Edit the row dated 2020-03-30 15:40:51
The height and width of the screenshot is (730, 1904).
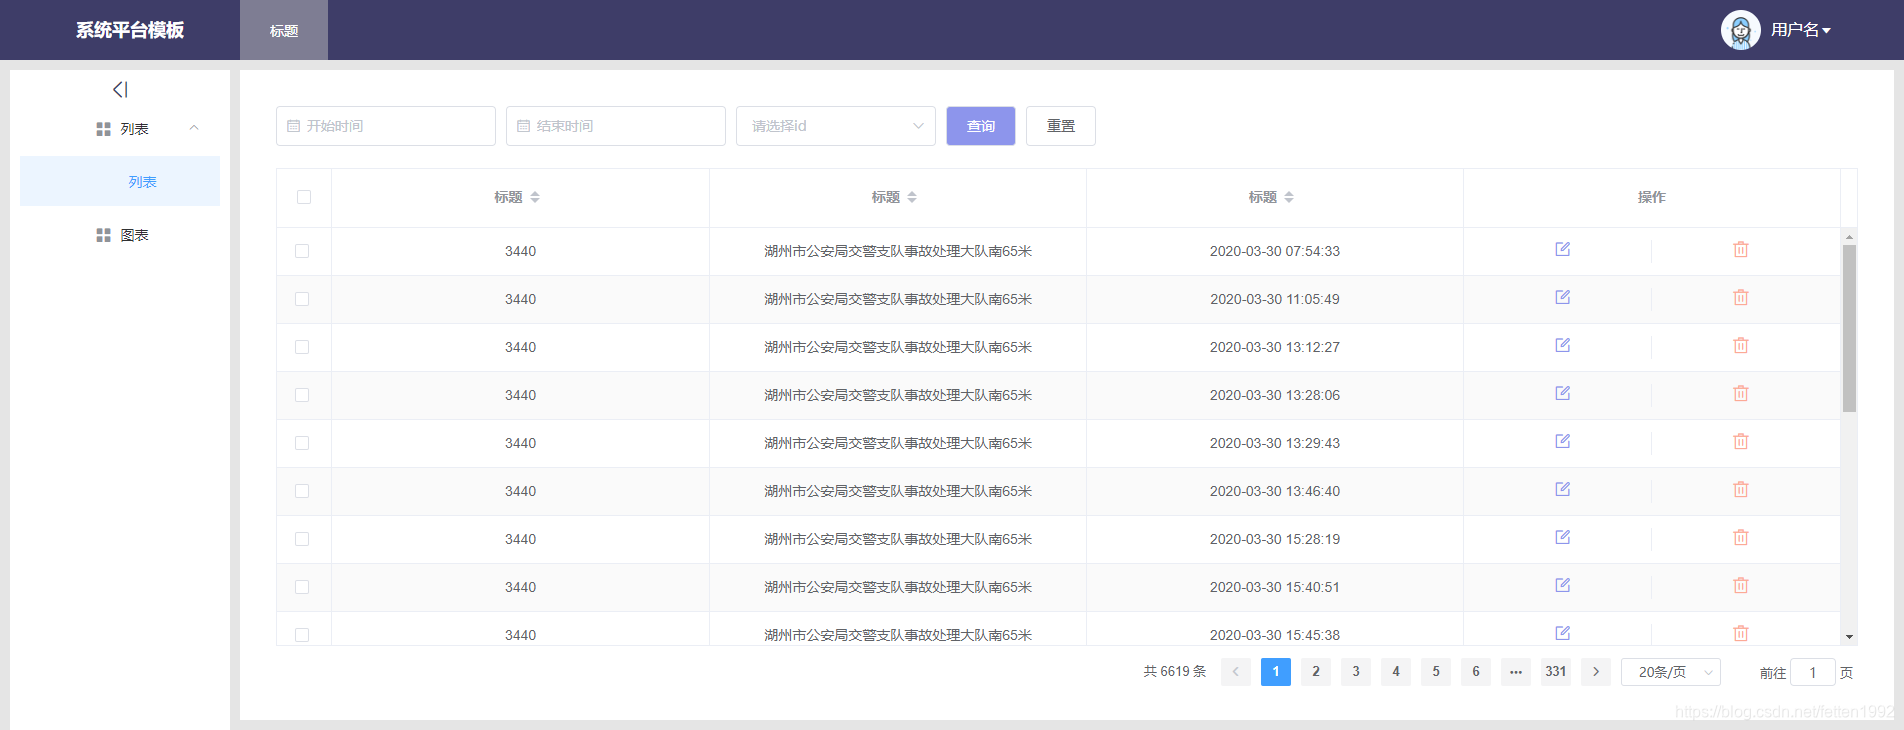[1562, 585]
